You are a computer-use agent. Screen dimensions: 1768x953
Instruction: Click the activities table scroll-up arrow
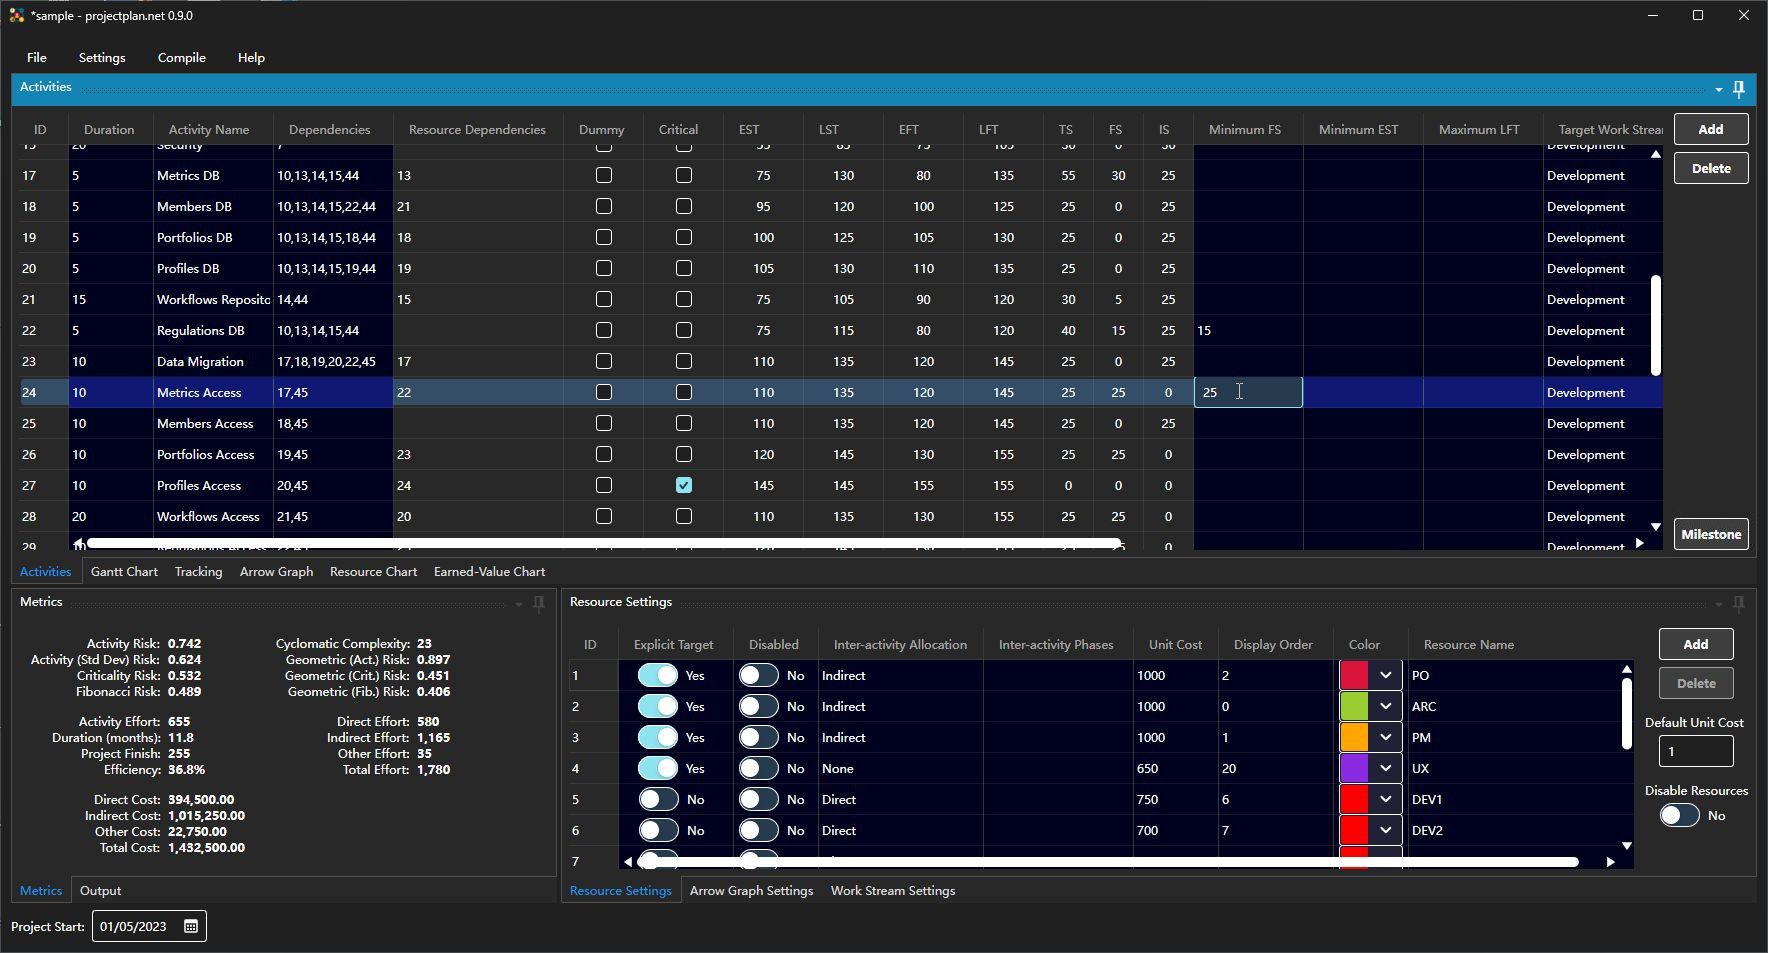[x=1655, y=155]
